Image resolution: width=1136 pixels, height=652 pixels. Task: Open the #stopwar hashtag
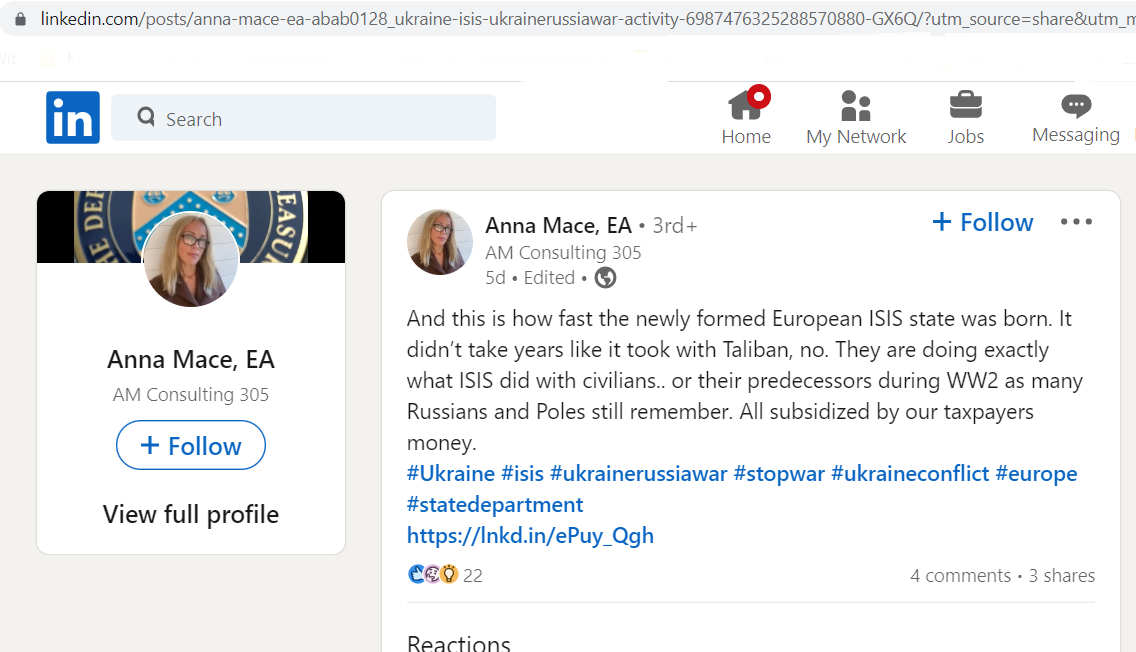click(x=779, y=473)
